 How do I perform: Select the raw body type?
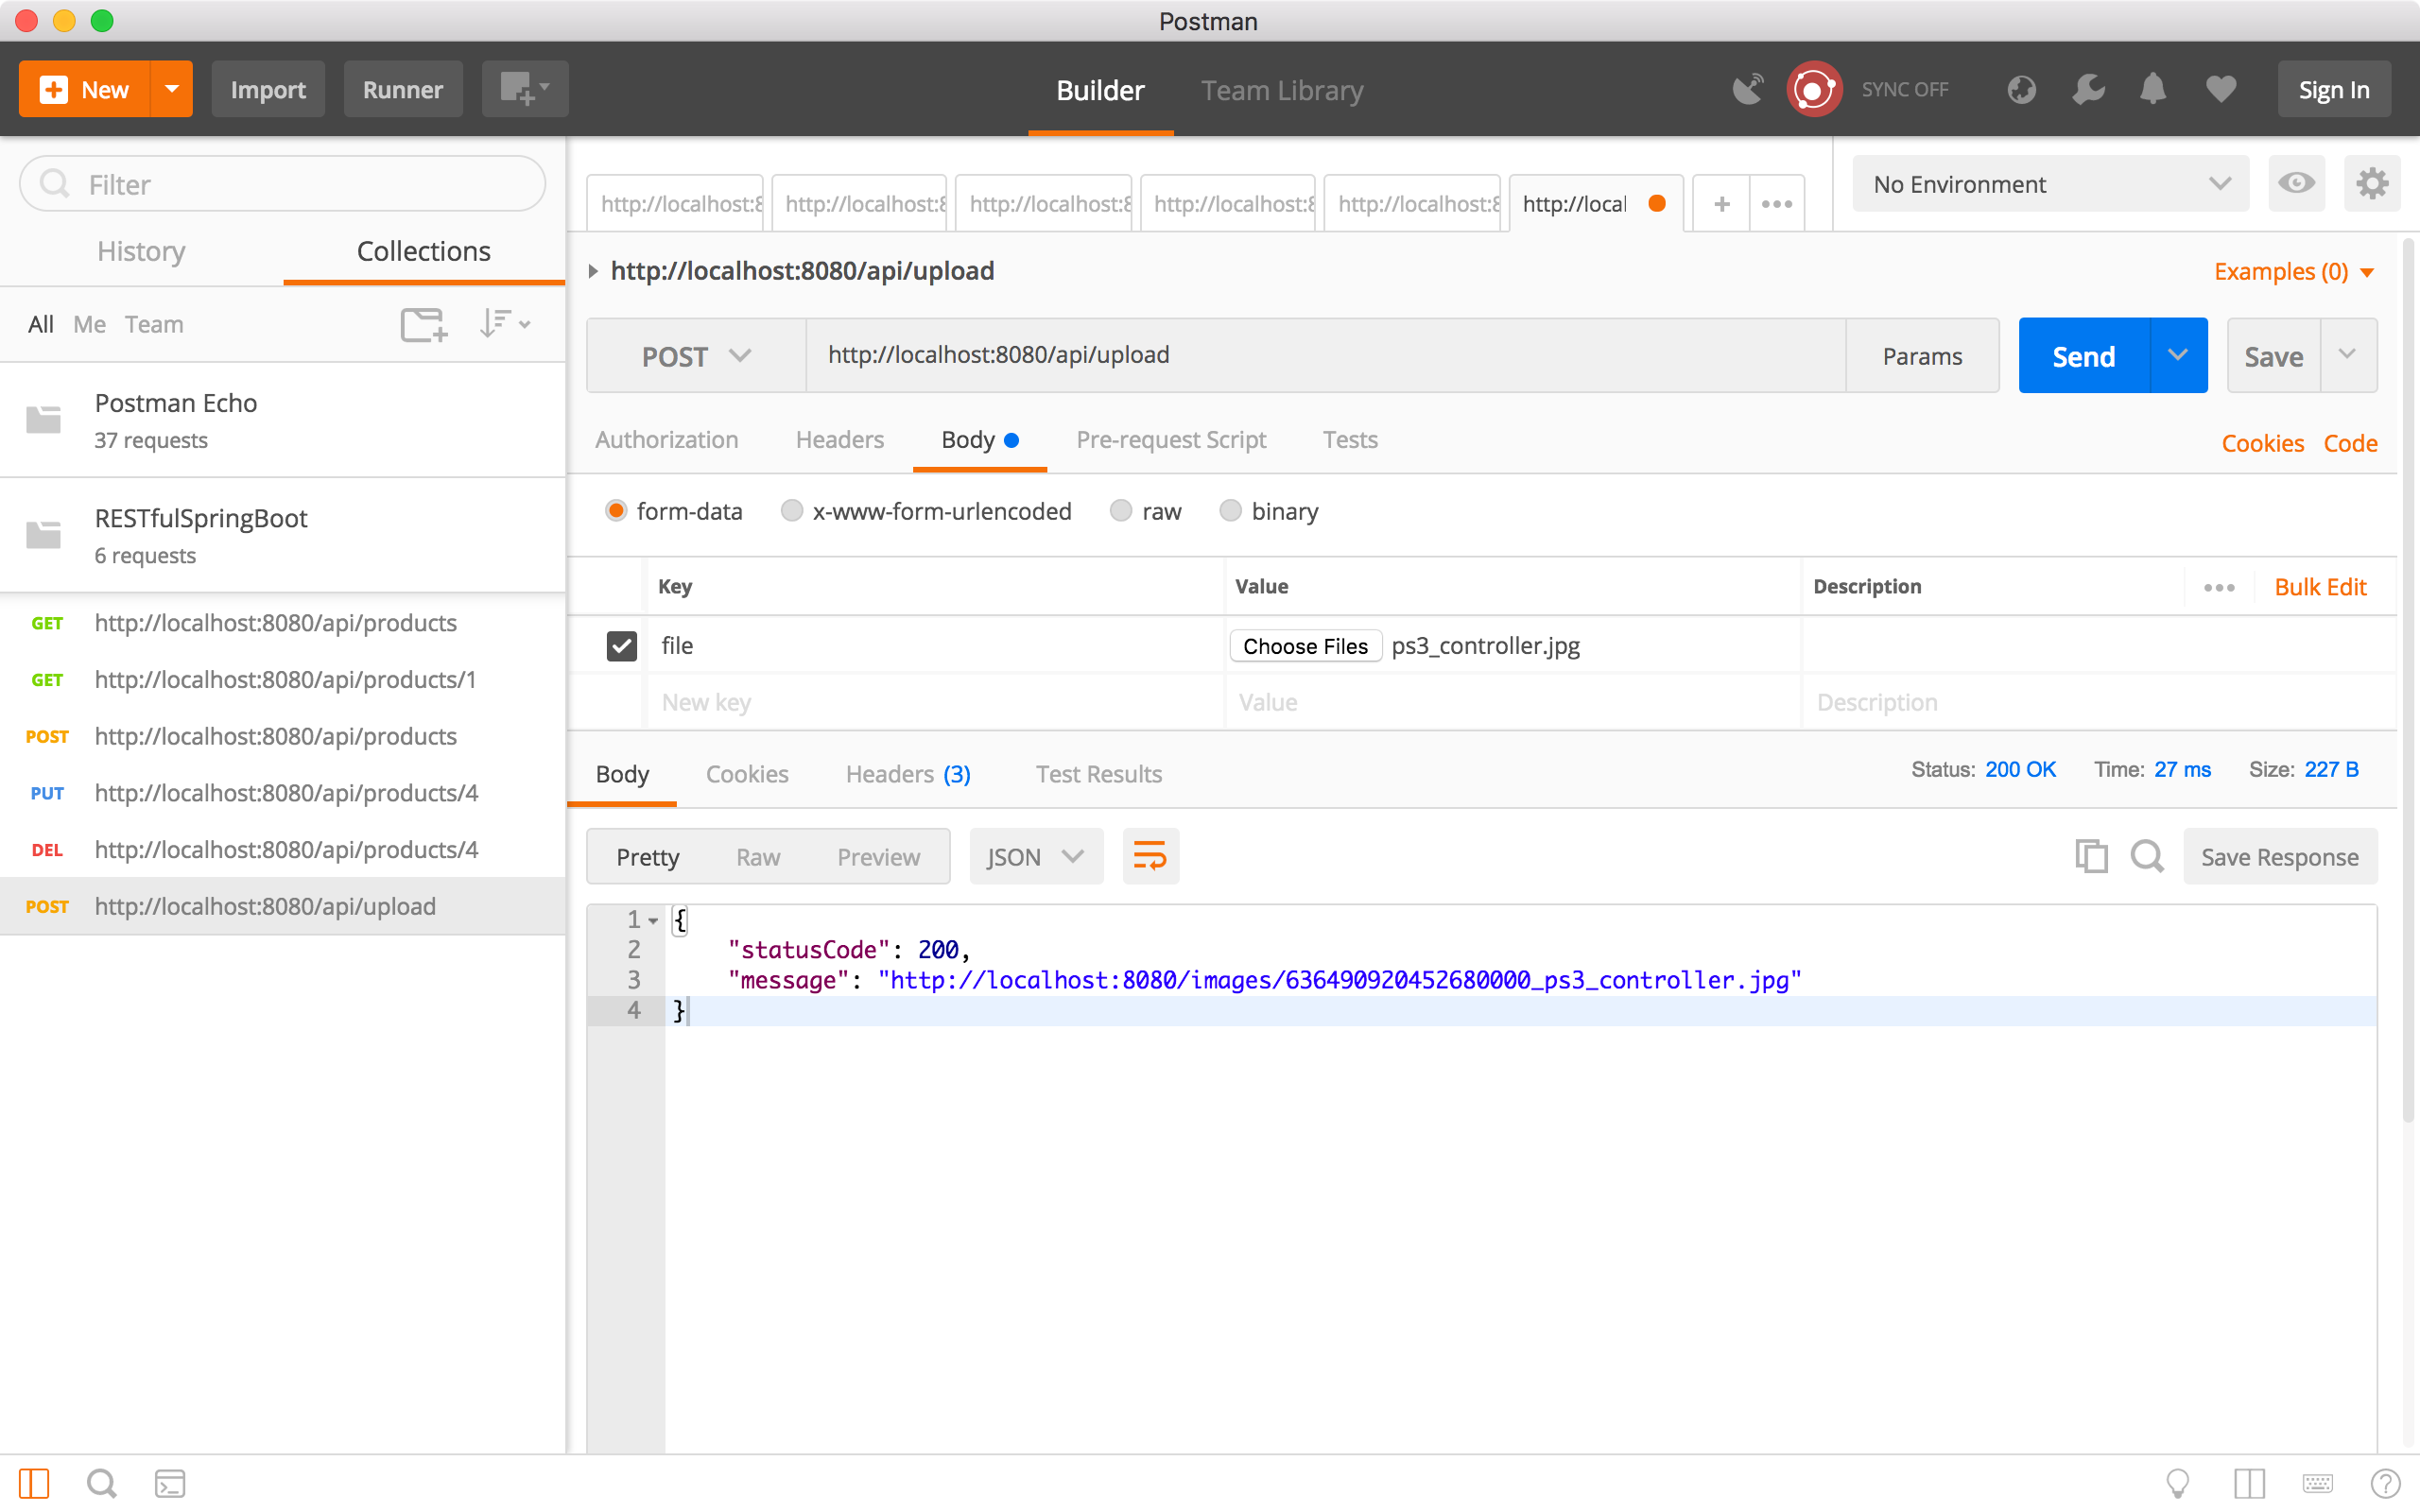click(1121, 511)
